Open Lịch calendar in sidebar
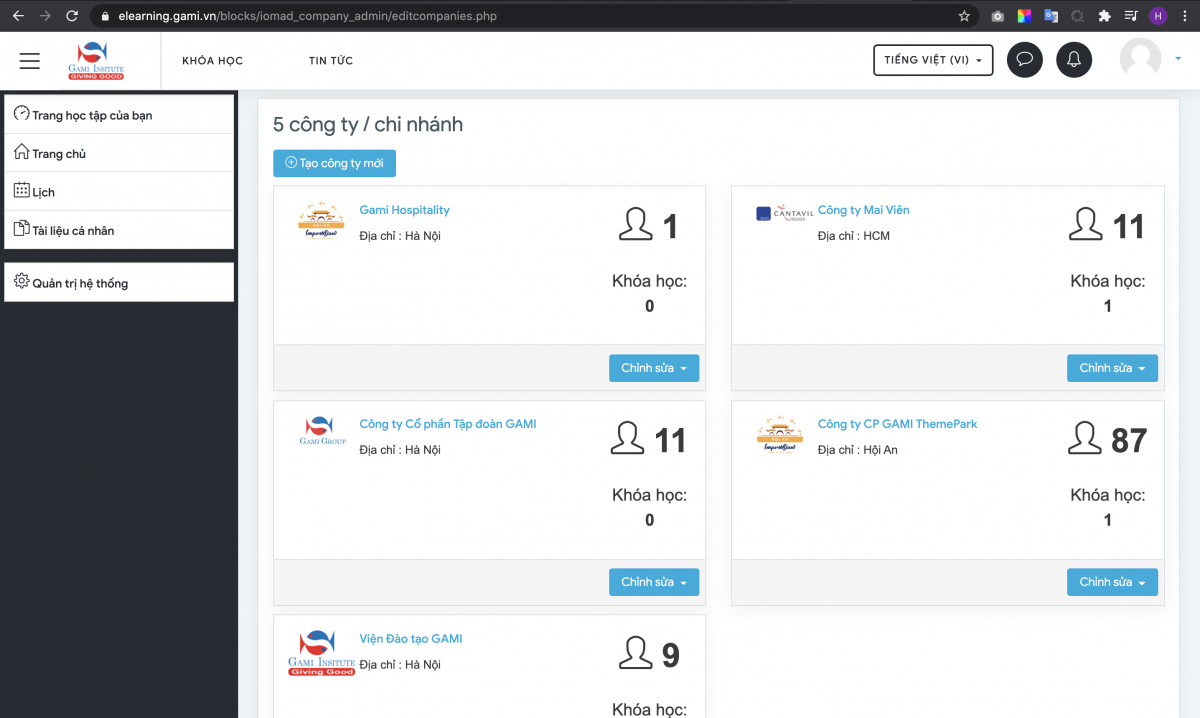Screen dimensions: 1200x718 click(119, 191)
